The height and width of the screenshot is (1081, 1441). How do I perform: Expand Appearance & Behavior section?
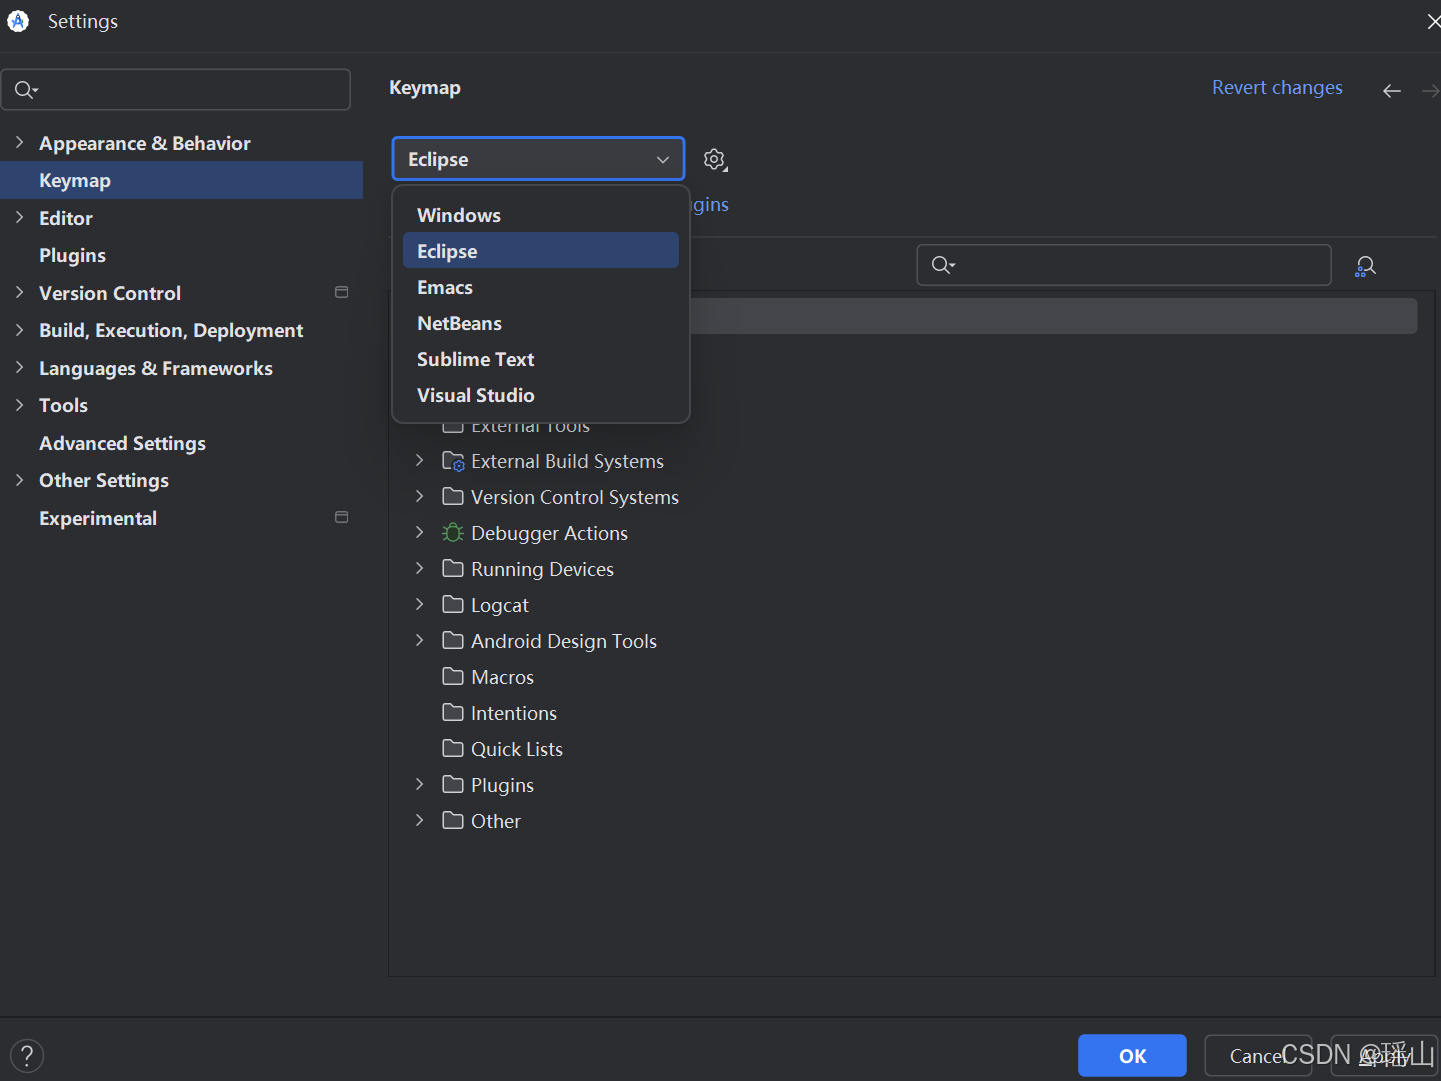(x=19, y=143)
